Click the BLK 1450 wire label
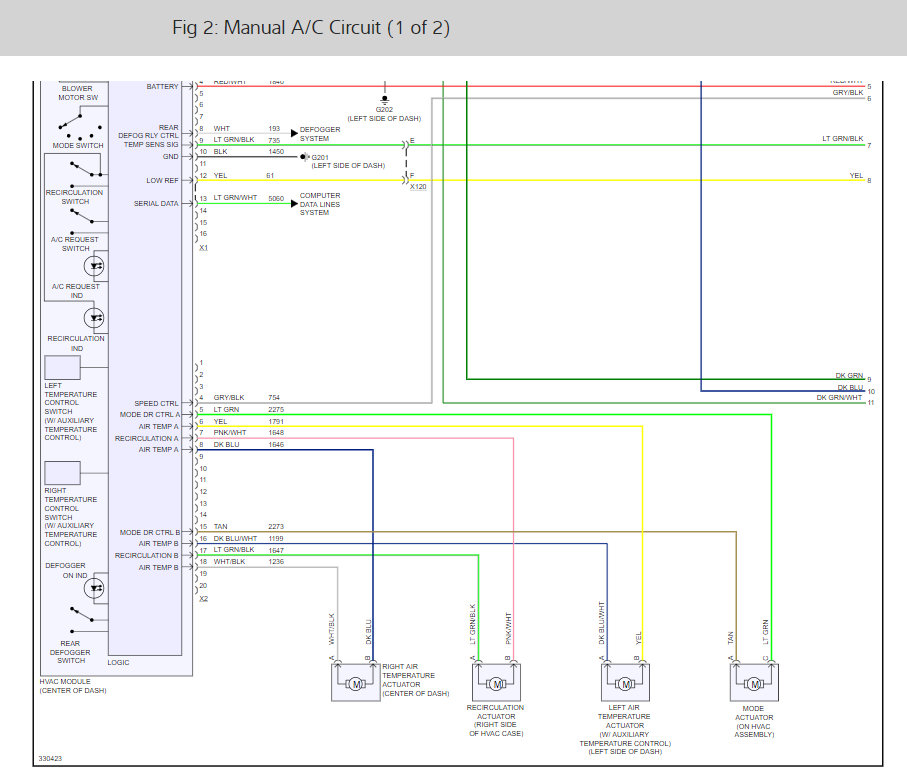Viewport: 907px width, 778px height. (x=249, y=152)
